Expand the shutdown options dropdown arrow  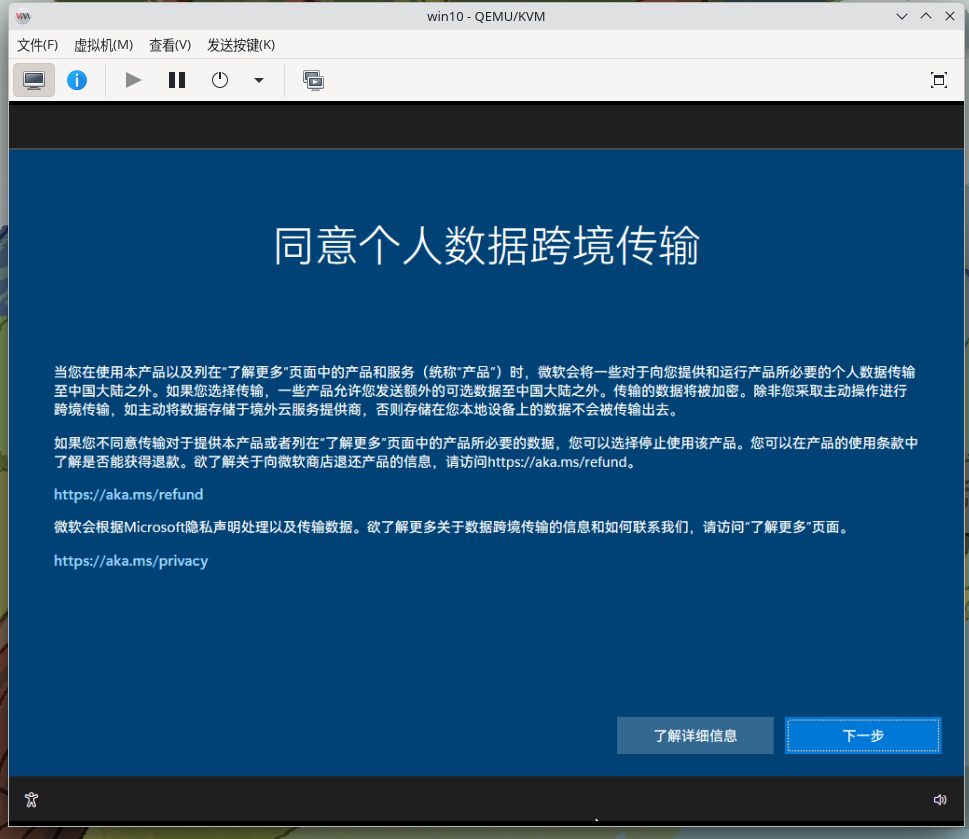point(259,80)
